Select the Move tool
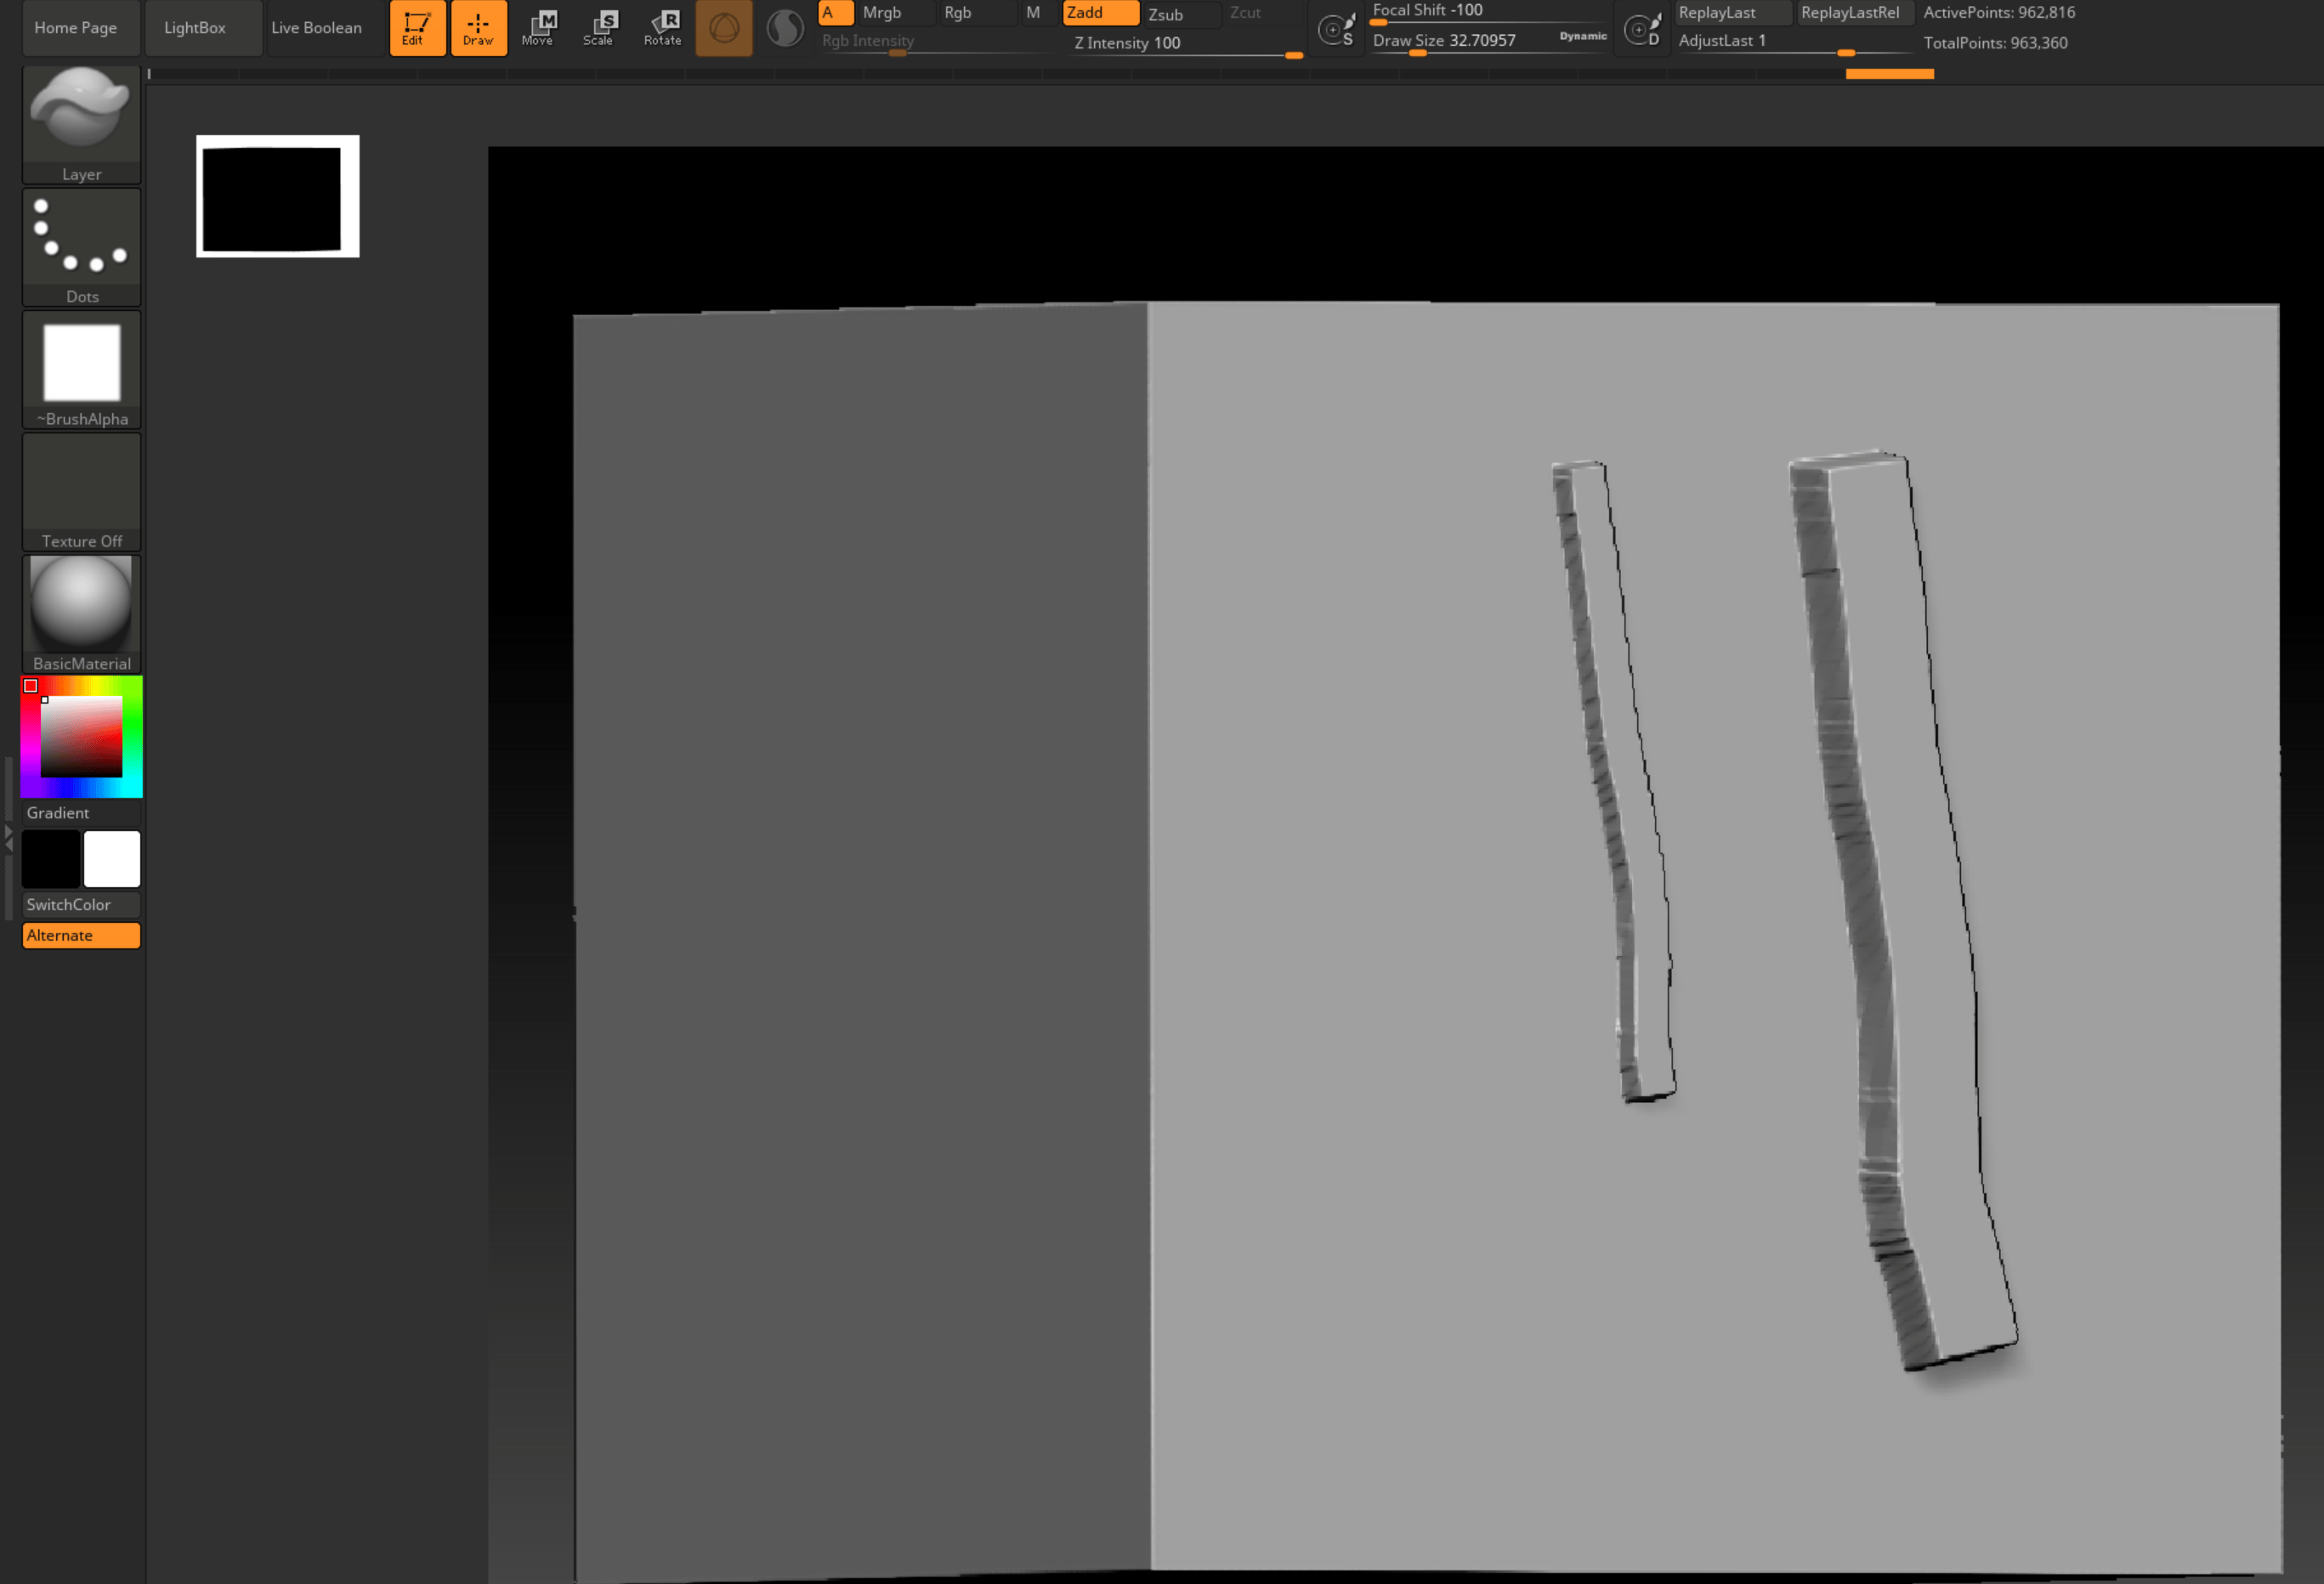 pos(537,25)
